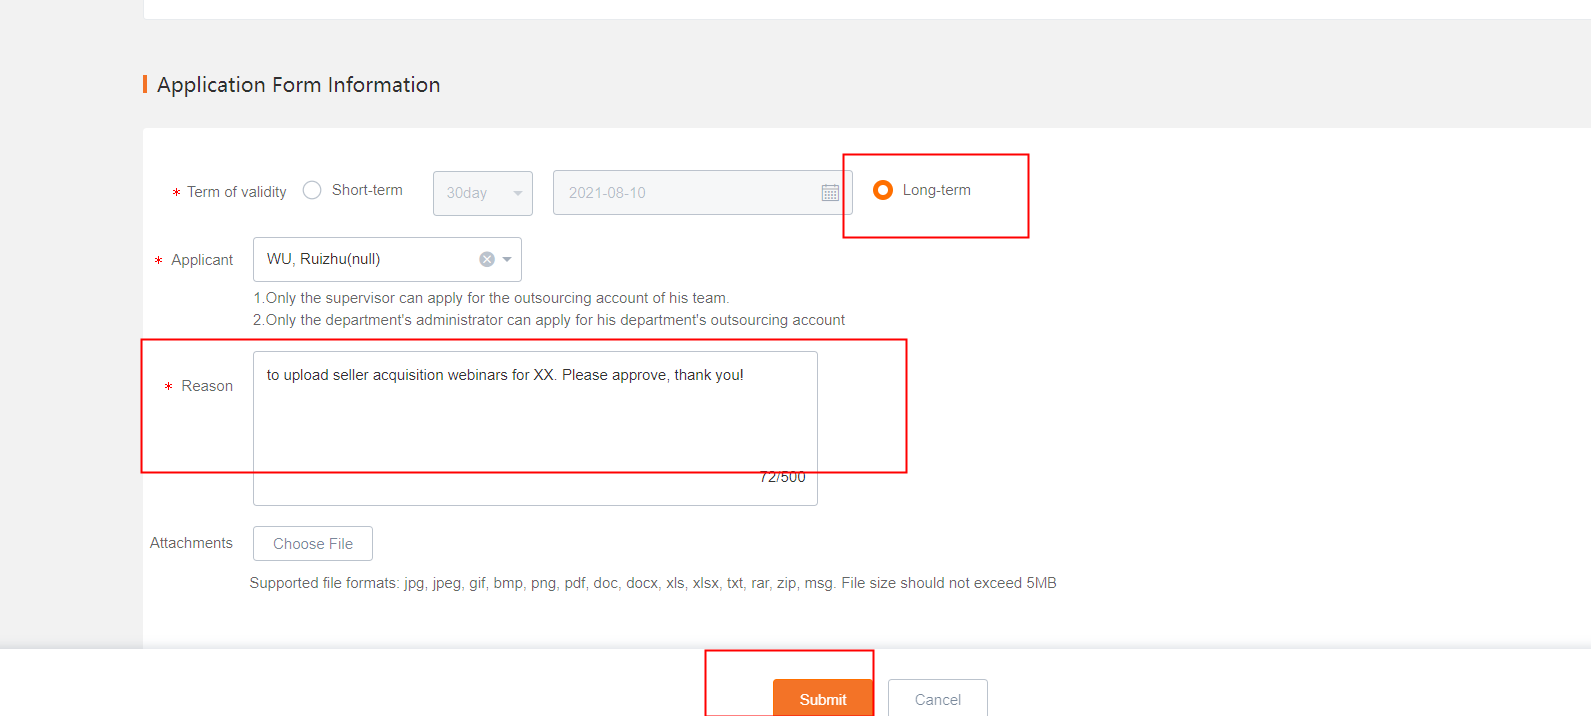The height and width of the screenshot is (716, 1591).
Task: Click the 2021-08-10 date field
Action: coord(702,193)
